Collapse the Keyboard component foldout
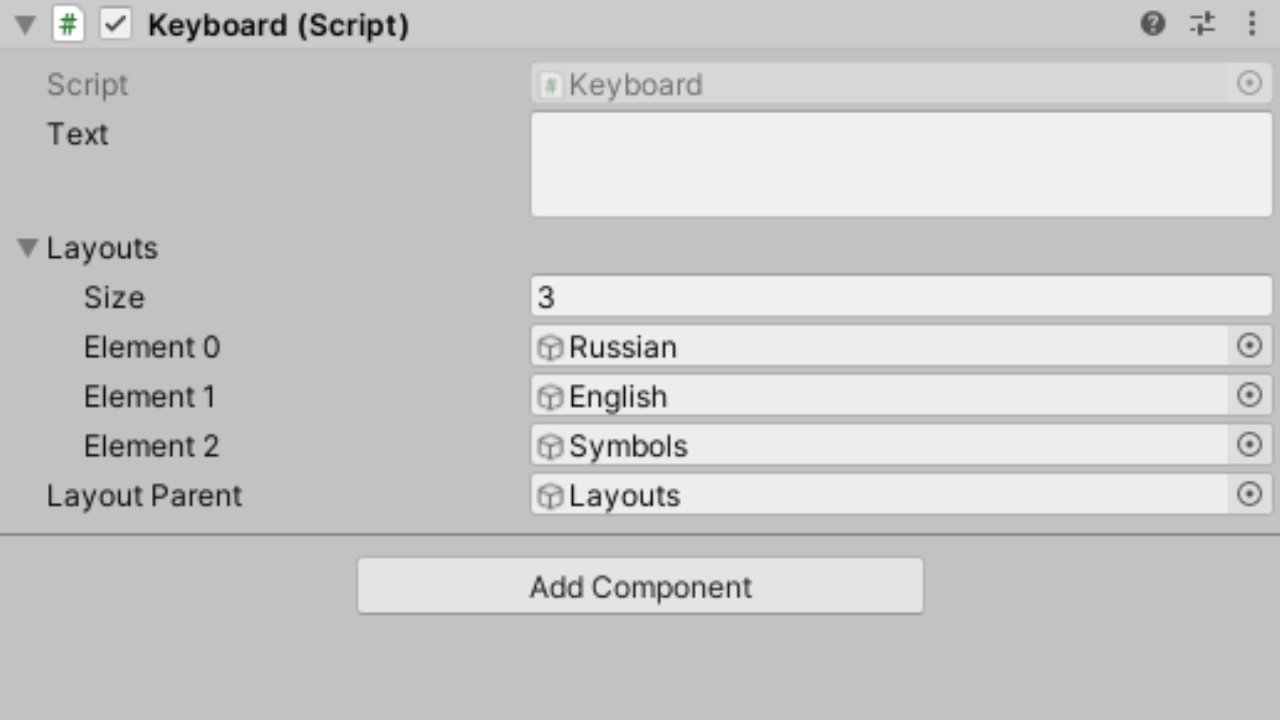This screenshot has height=720, width=1280. pos(25,25)
